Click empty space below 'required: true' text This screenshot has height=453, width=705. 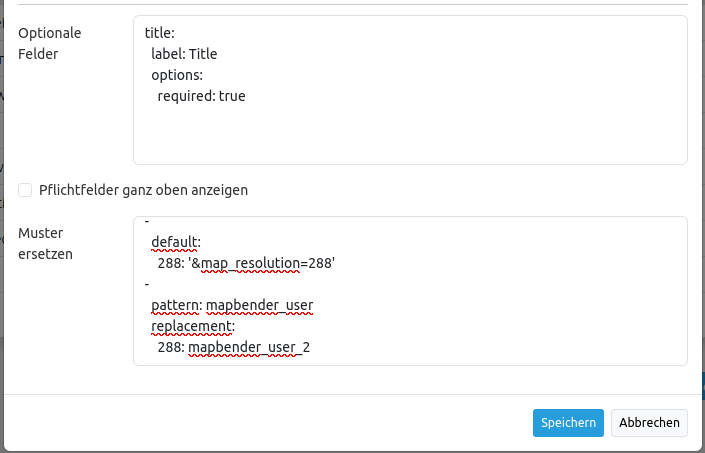(x=400, y=135)
